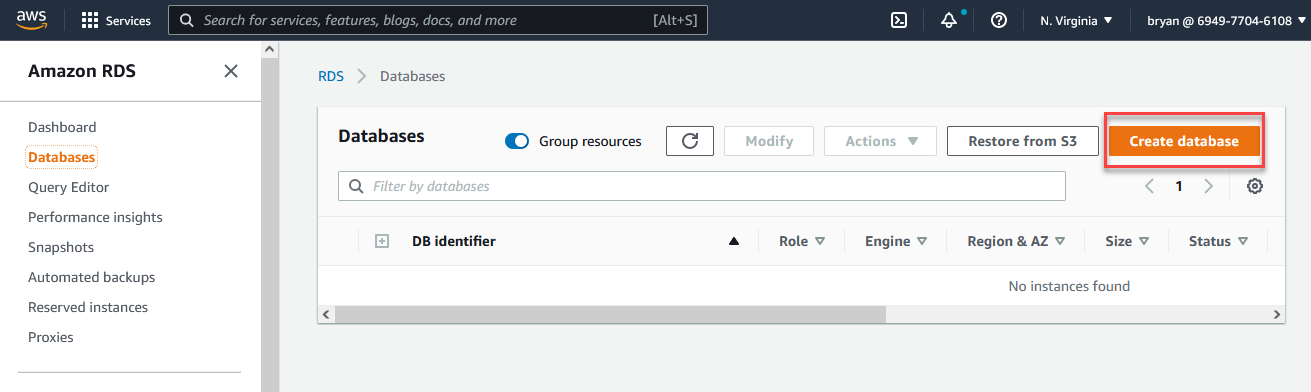Open Automated backups in the sidebar
The height and width of the screenshot is (392, 1311).
(92, 277)
